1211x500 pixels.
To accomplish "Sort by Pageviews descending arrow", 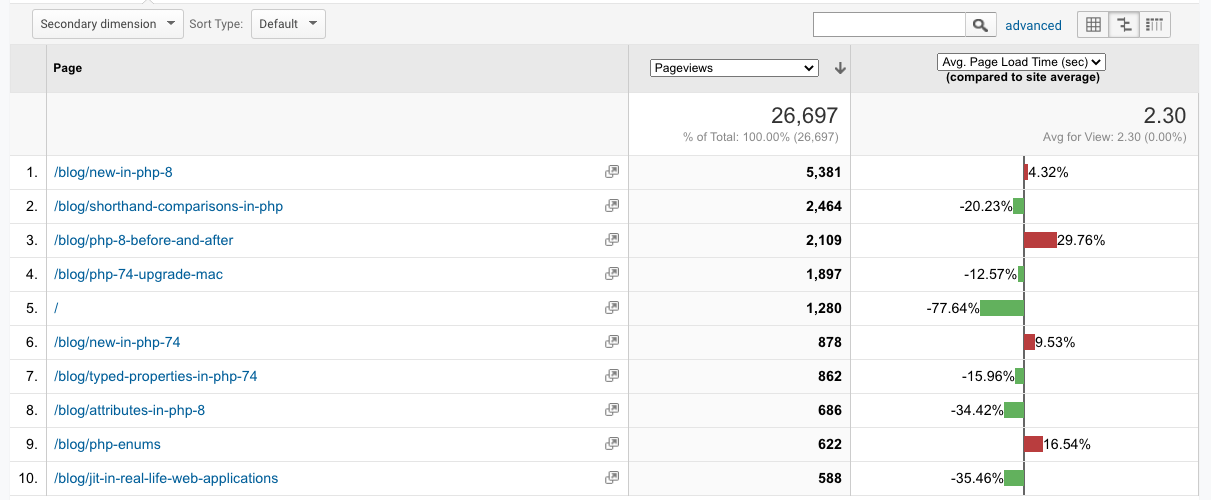I will [840, 68].
